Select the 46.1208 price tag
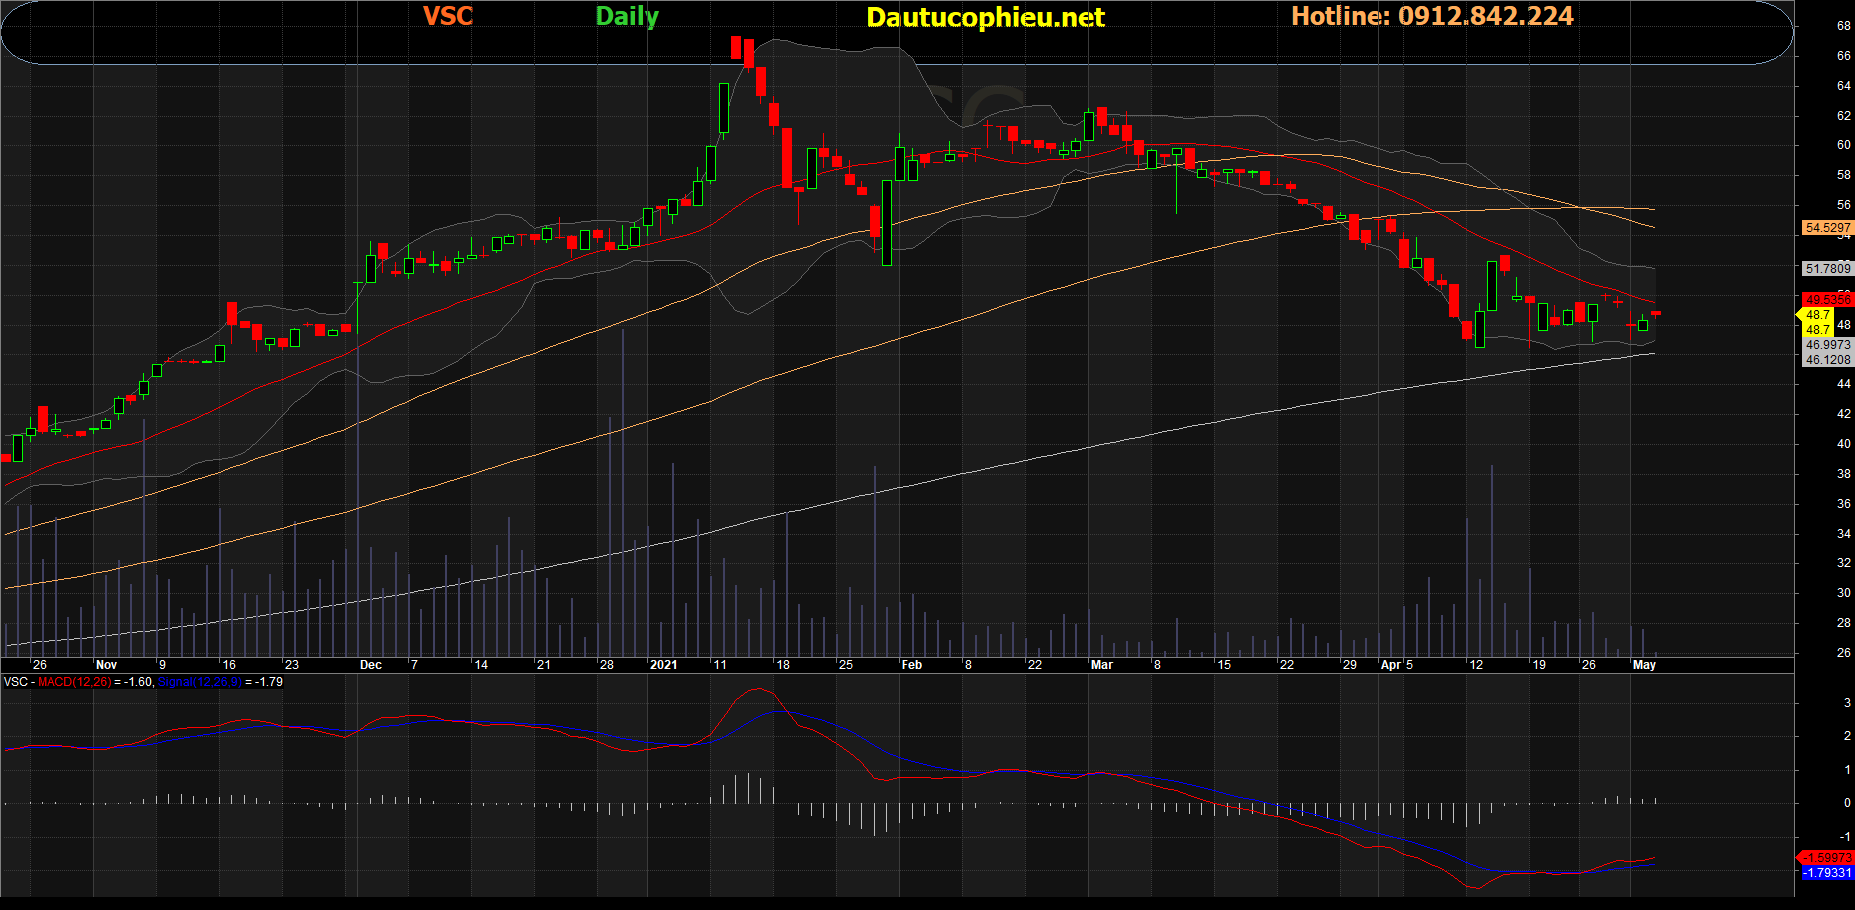1855x910 pixels. coord(1828,360)
